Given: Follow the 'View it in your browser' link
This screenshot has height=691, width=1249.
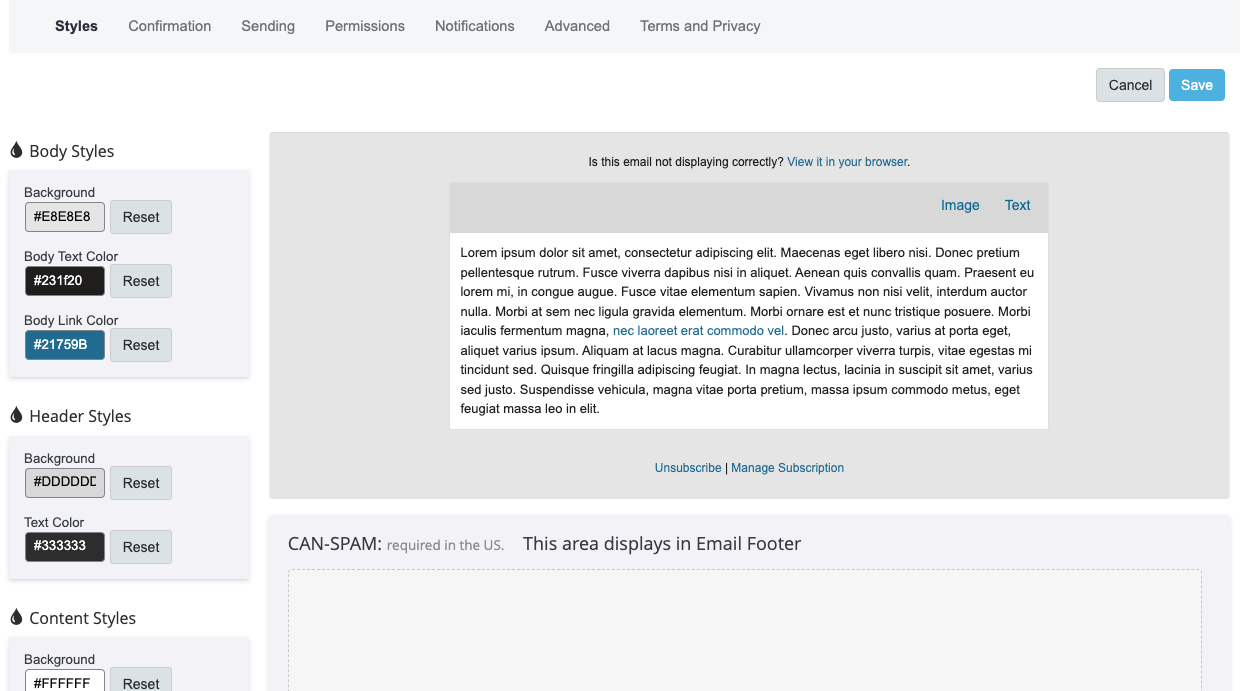Looking at the screenshot, I should pos(847,161).
